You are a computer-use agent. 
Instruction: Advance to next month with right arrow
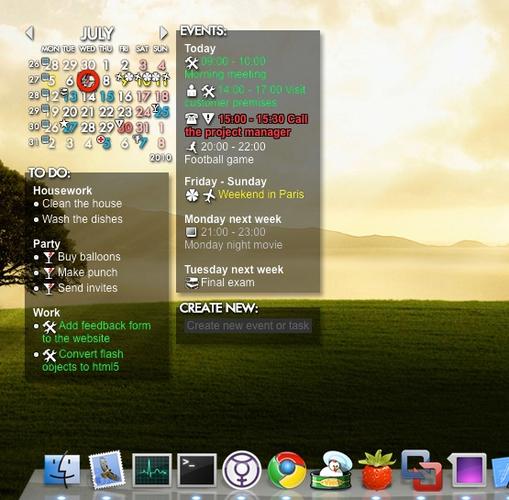(x=163, y=33)
